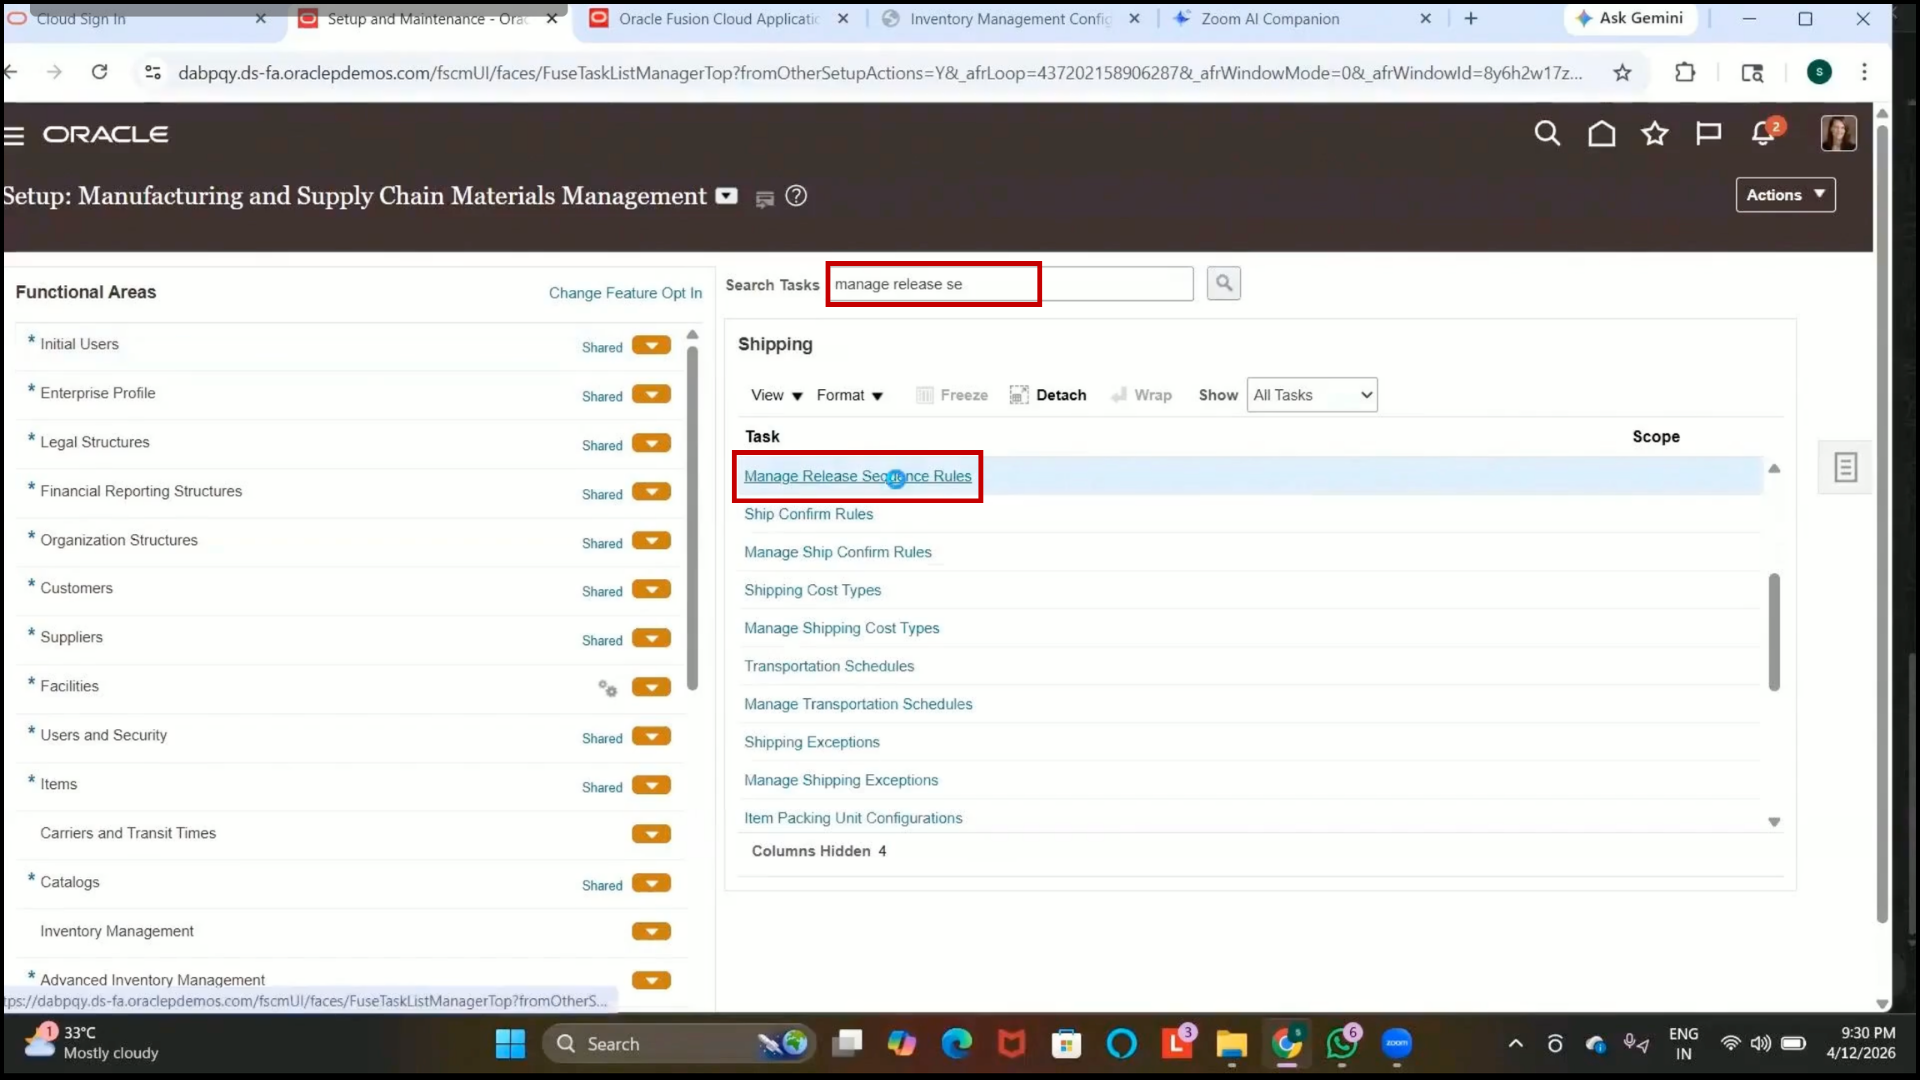
Task: Click the Shared link for Enterprise Profile
Action: pos(602,396)
